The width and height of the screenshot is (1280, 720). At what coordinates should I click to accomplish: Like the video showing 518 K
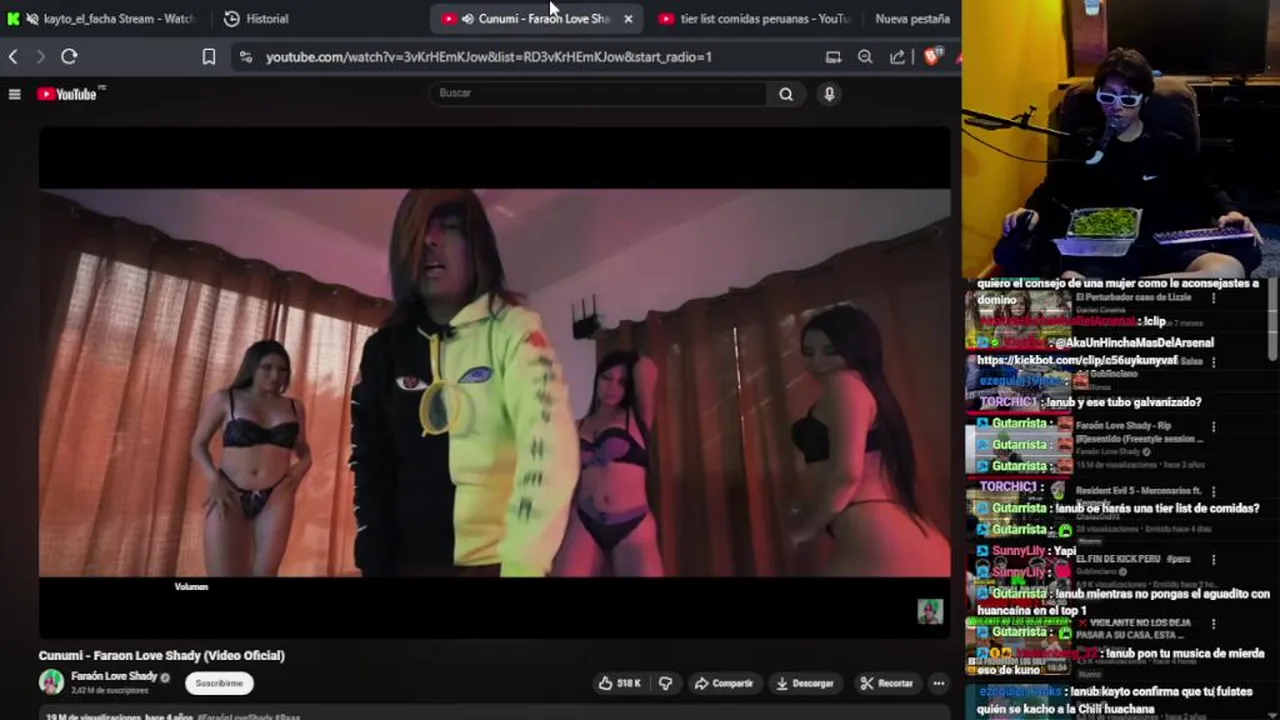point(620,683)
